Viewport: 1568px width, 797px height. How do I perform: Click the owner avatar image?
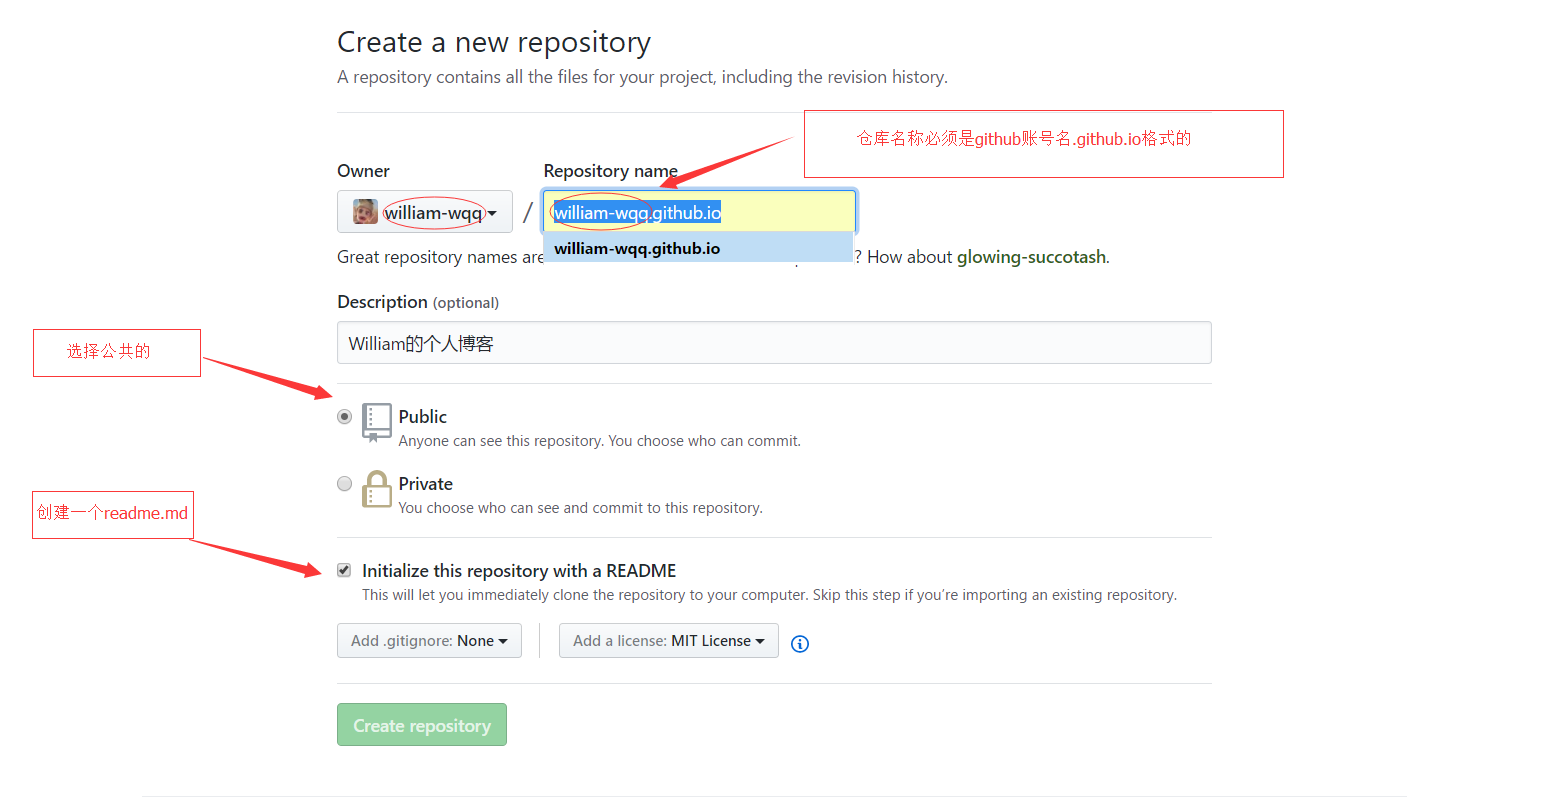click(365, 212)
